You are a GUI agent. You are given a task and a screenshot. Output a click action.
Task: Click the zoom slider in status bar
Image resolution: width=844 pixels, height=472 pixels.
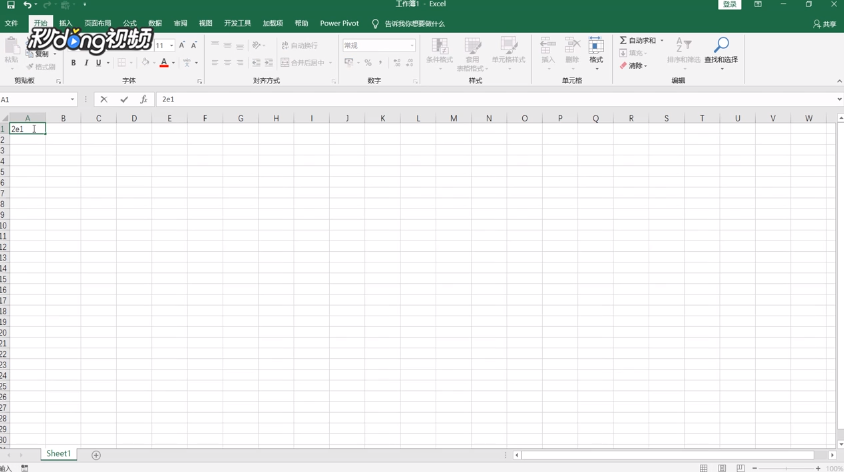[786, 469]
